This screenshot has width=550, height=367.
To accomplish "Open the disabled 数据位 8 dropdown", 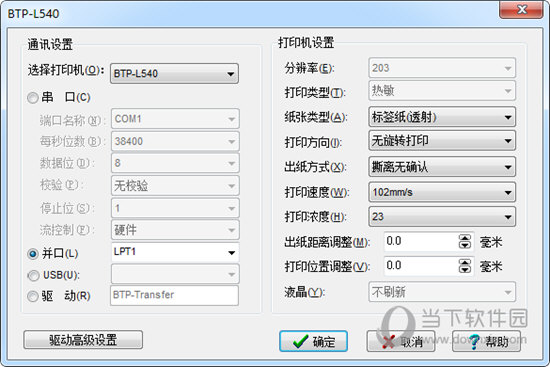I will click(x=175, y=163).
